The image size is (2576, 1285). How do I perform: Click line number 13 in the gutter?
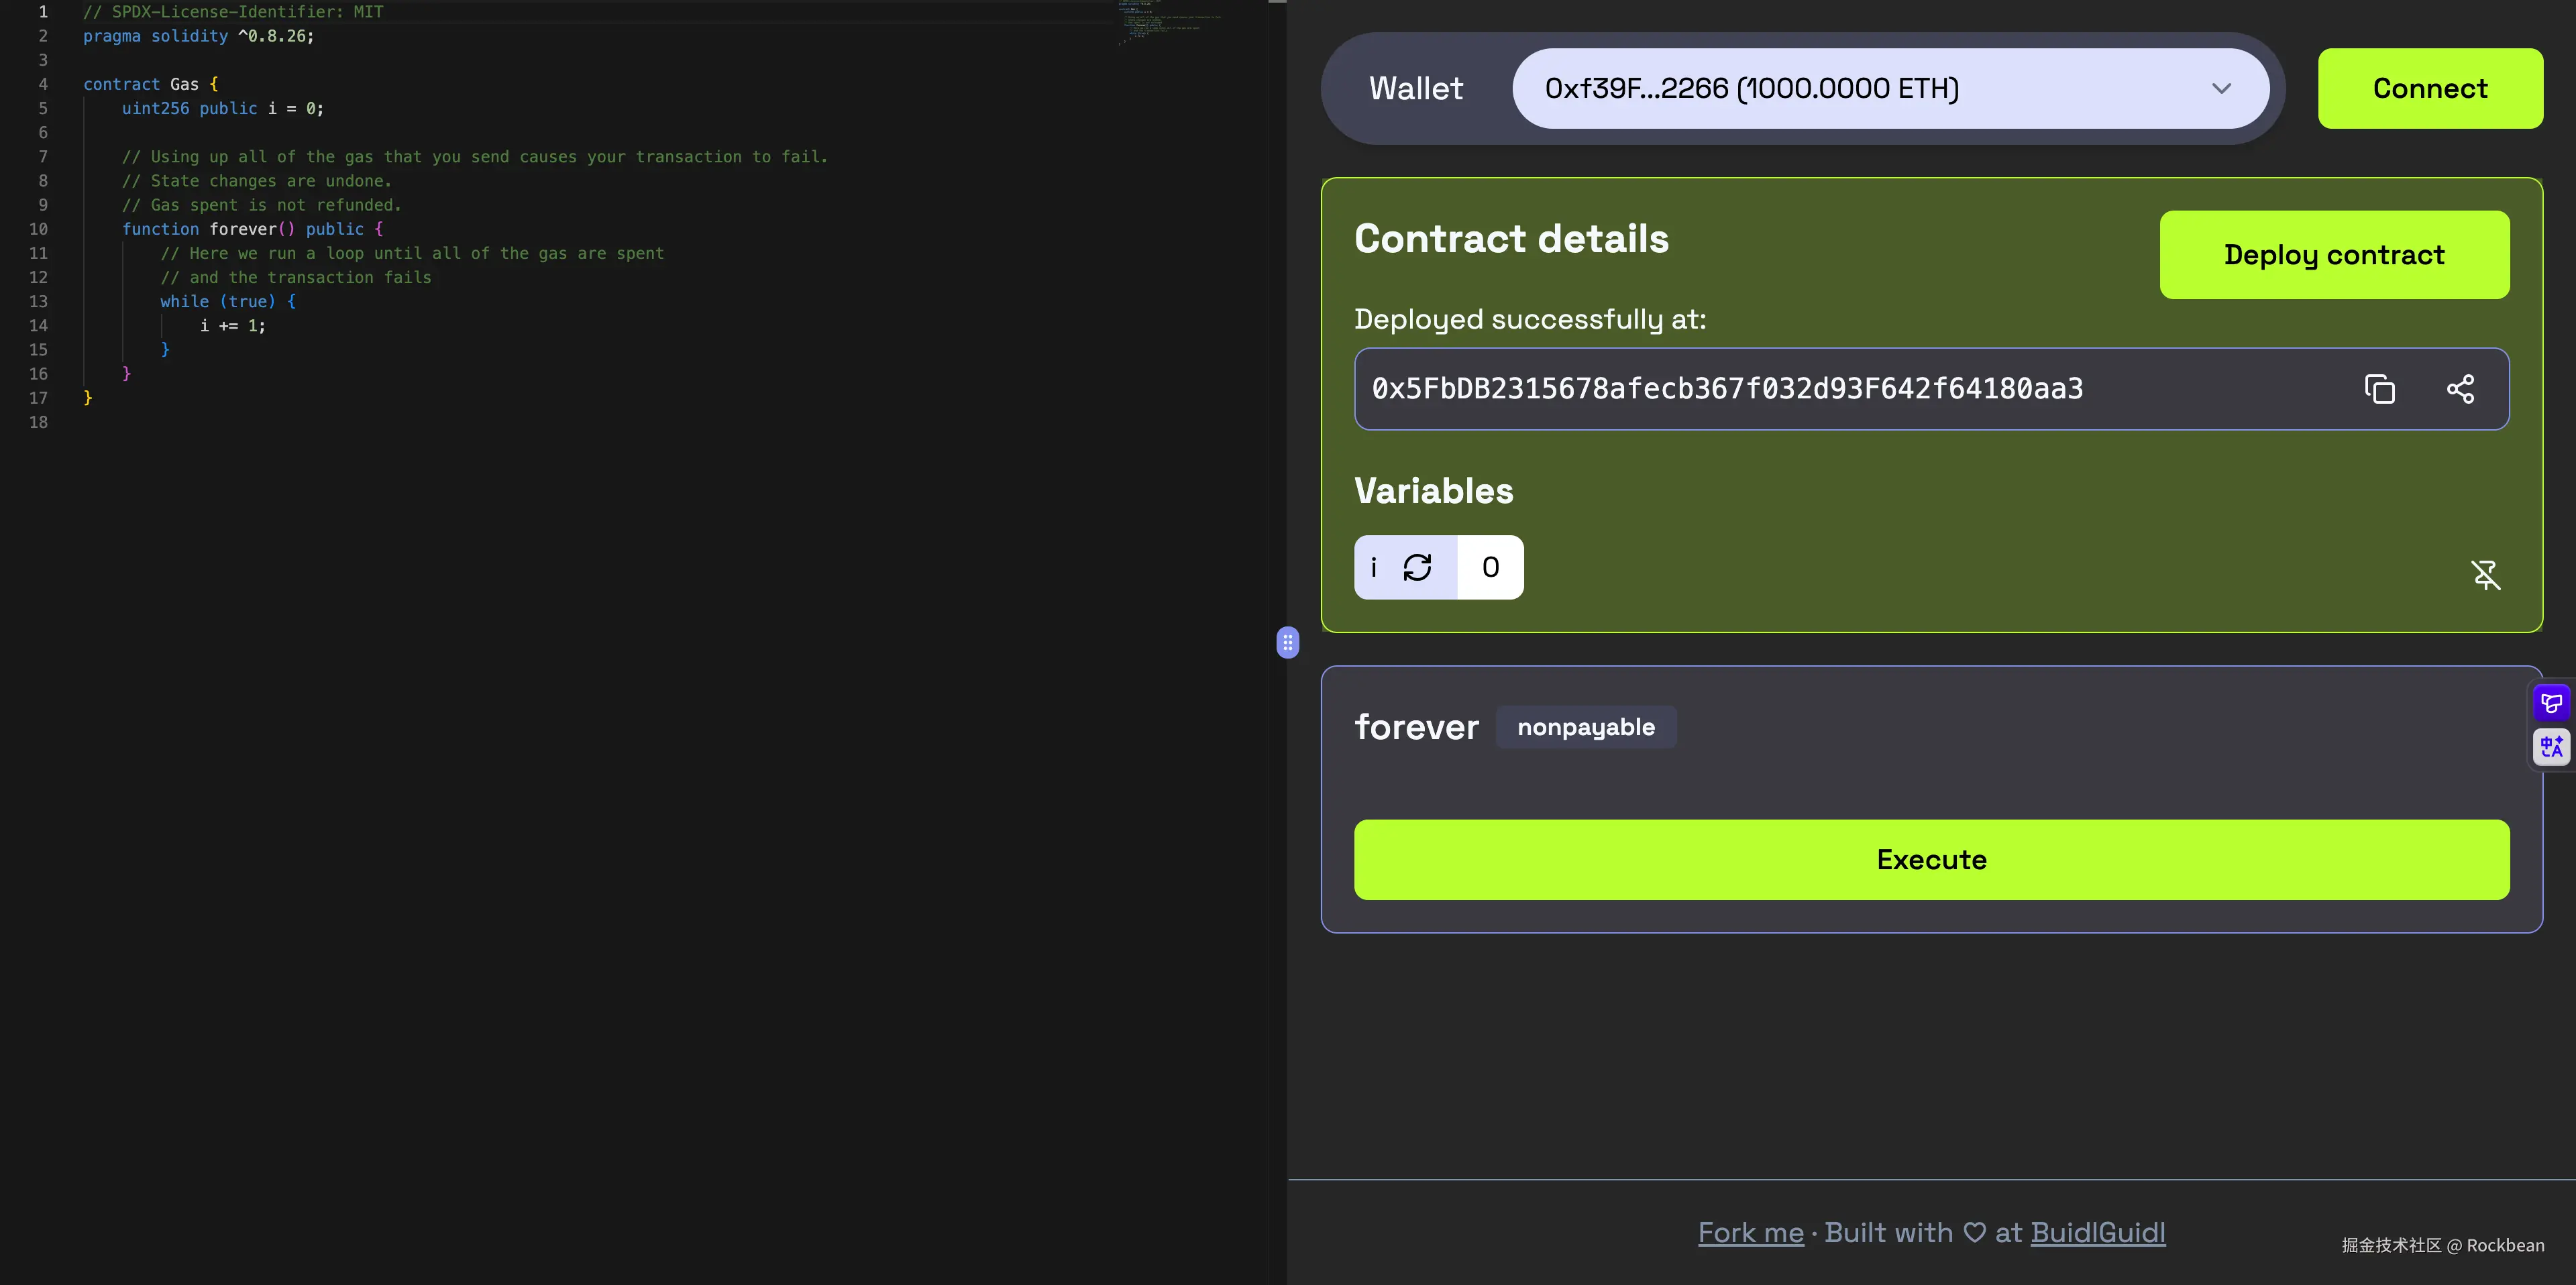(x=38, y=301)
